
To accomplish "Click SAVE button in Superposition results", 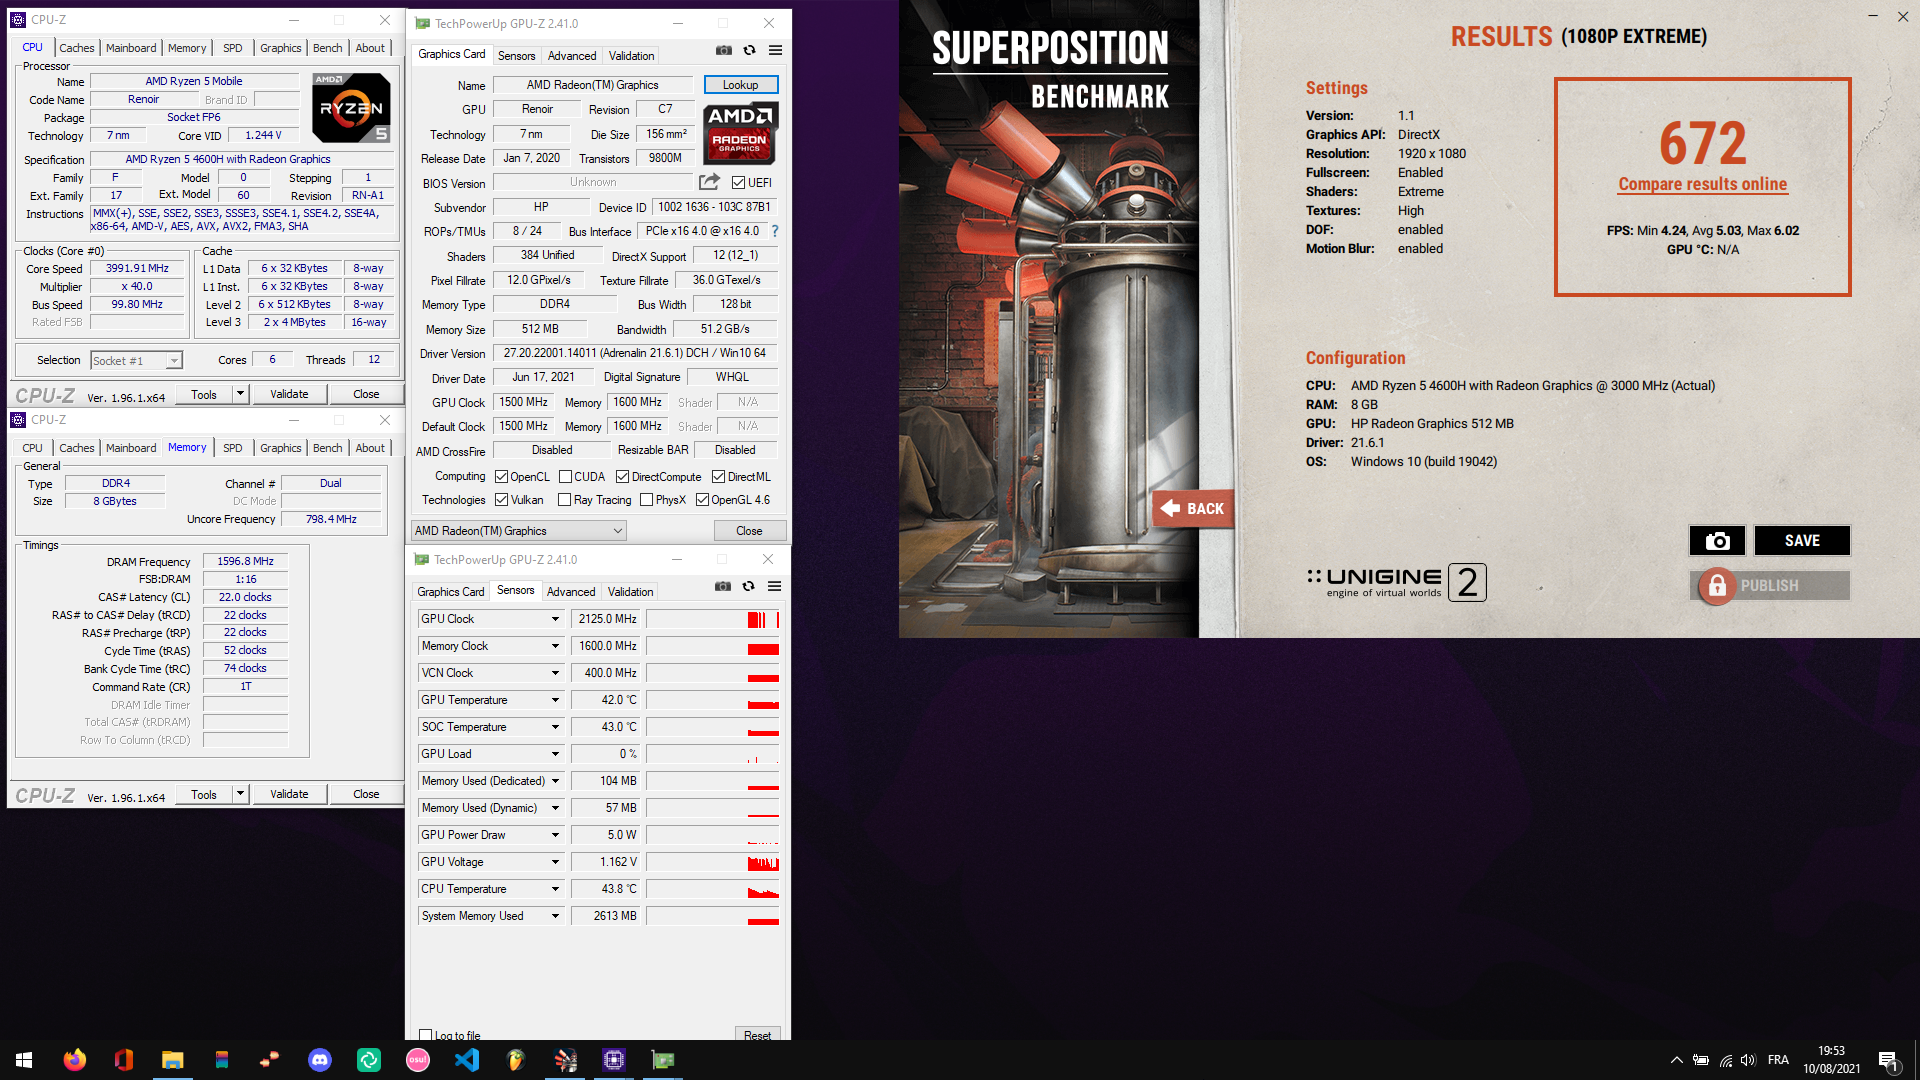I will tap(1802, 540).
